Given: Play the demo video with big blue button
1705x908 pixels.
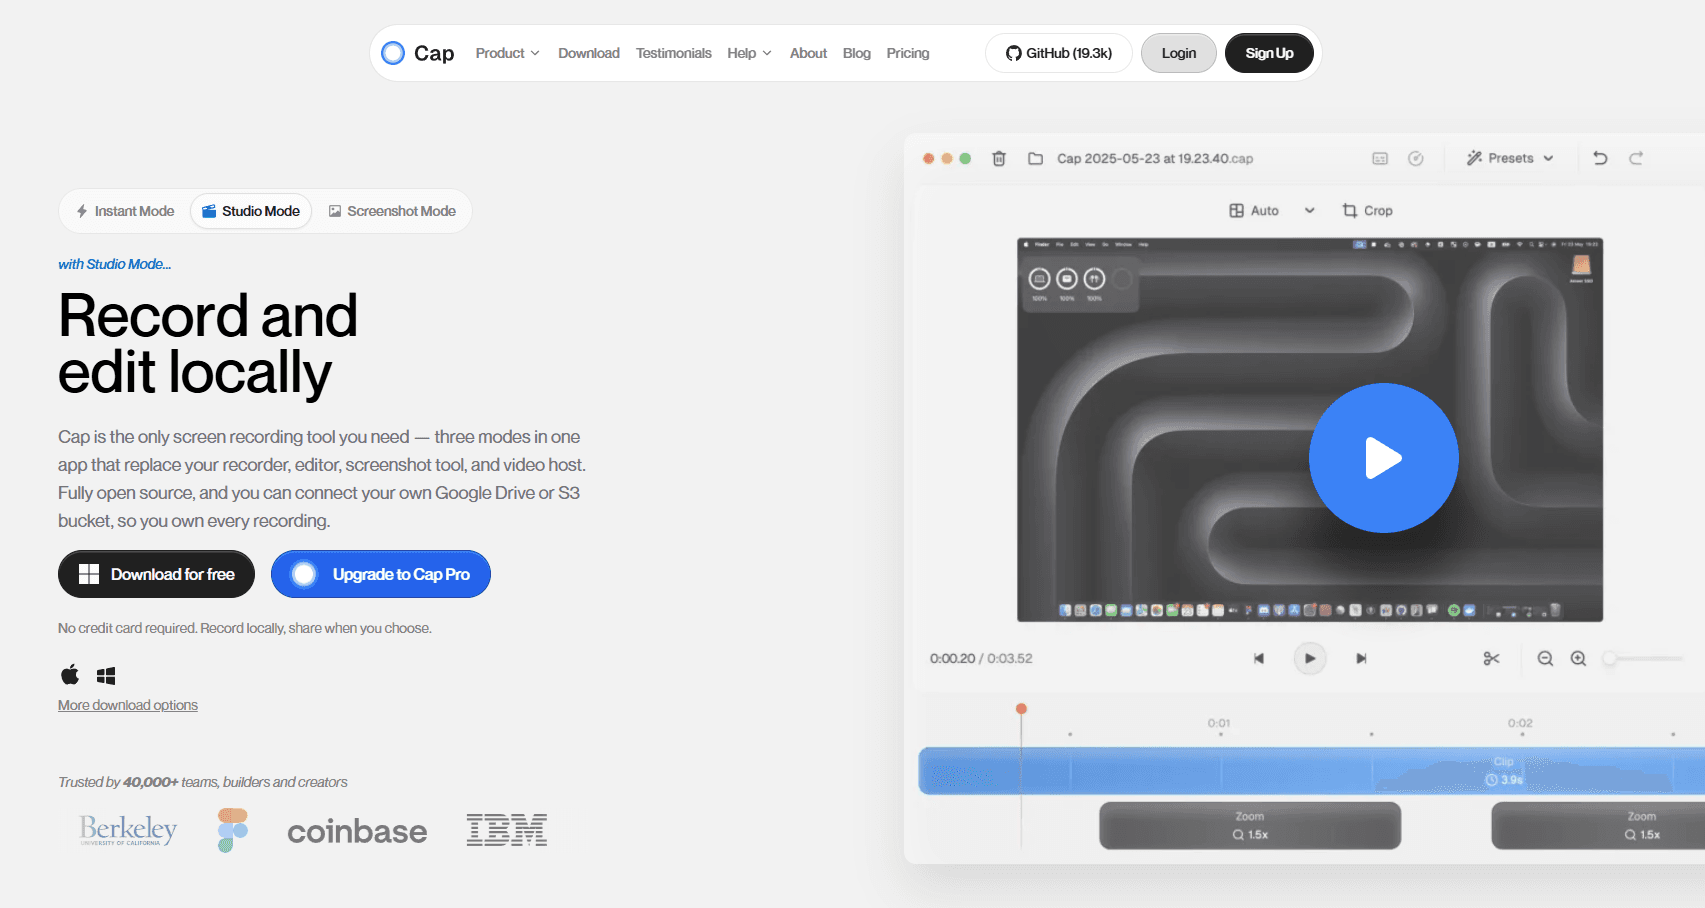Looking at the screenshot, I should click(1384, 458).
